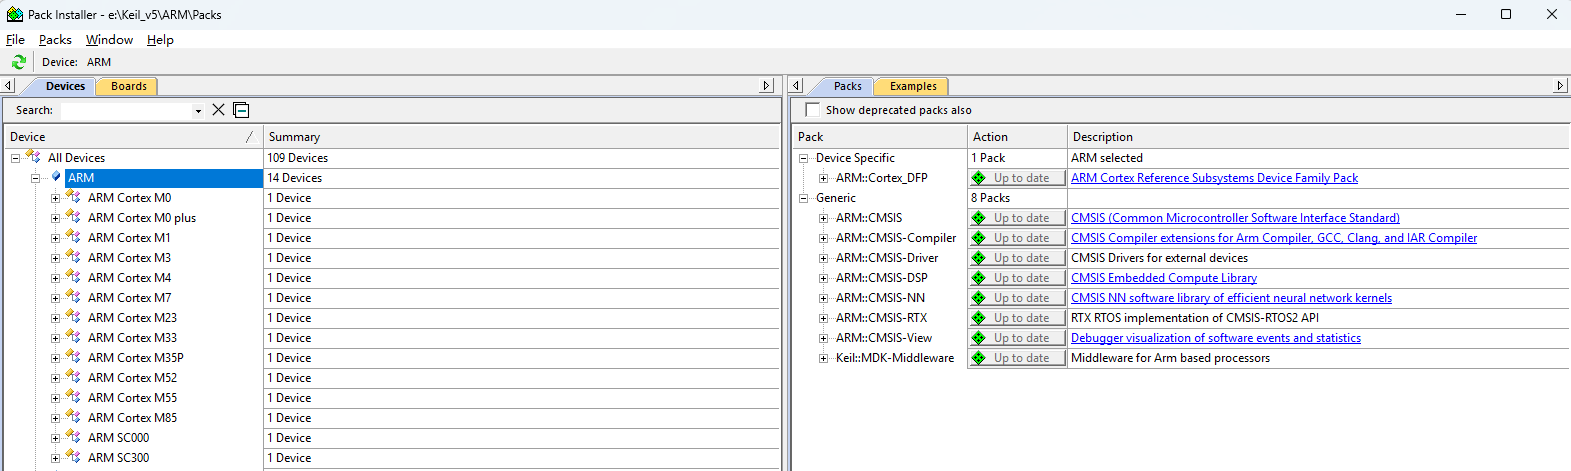This screenshot has width=1571, height=471.
Task: Click Up to date button for ARM::CMSIS-RTX
Action: pos(1017,318)
